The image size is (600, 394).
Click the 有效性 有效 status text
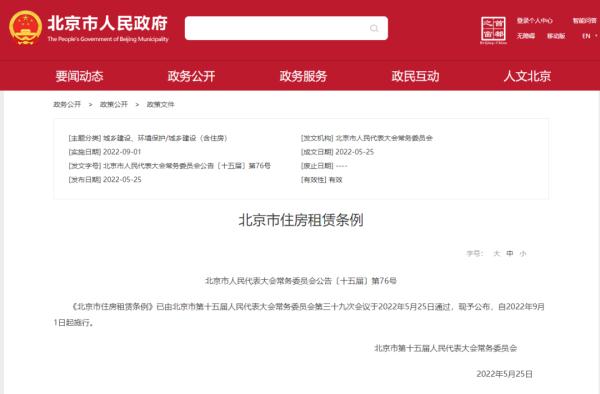pos(336,179)
